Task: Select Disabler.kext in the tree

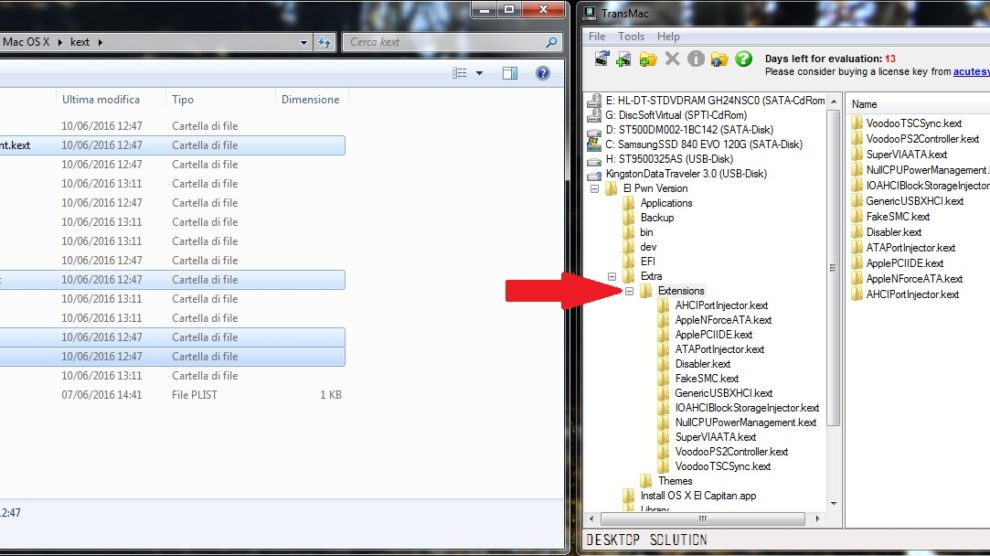Action: pos(702,364)
